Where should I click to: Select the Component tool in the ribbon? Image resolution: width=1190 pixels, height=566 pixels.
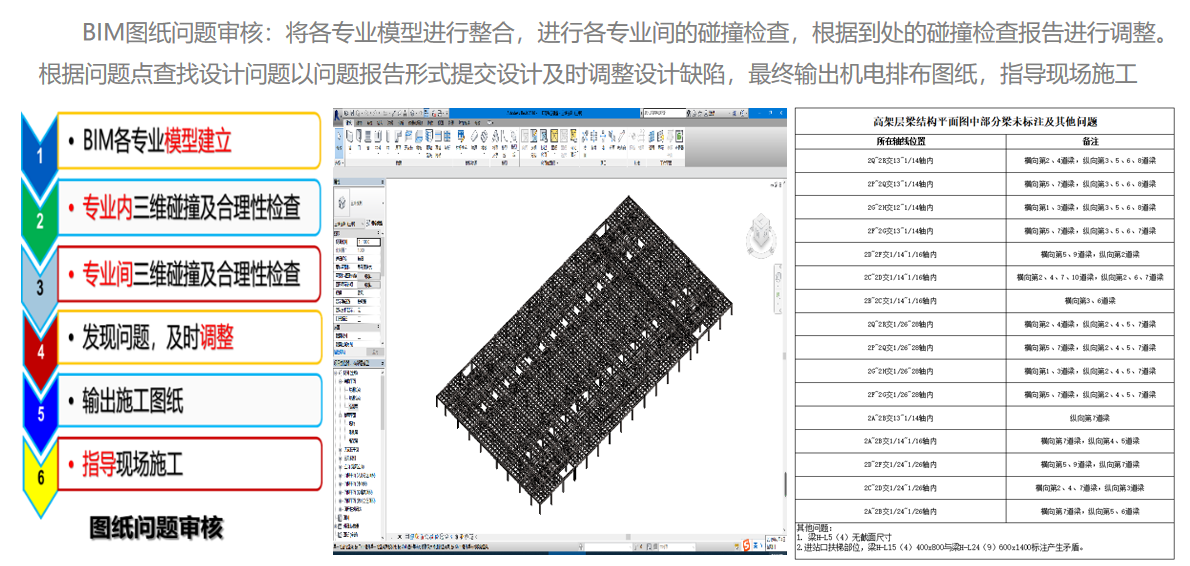click(378, 141)
